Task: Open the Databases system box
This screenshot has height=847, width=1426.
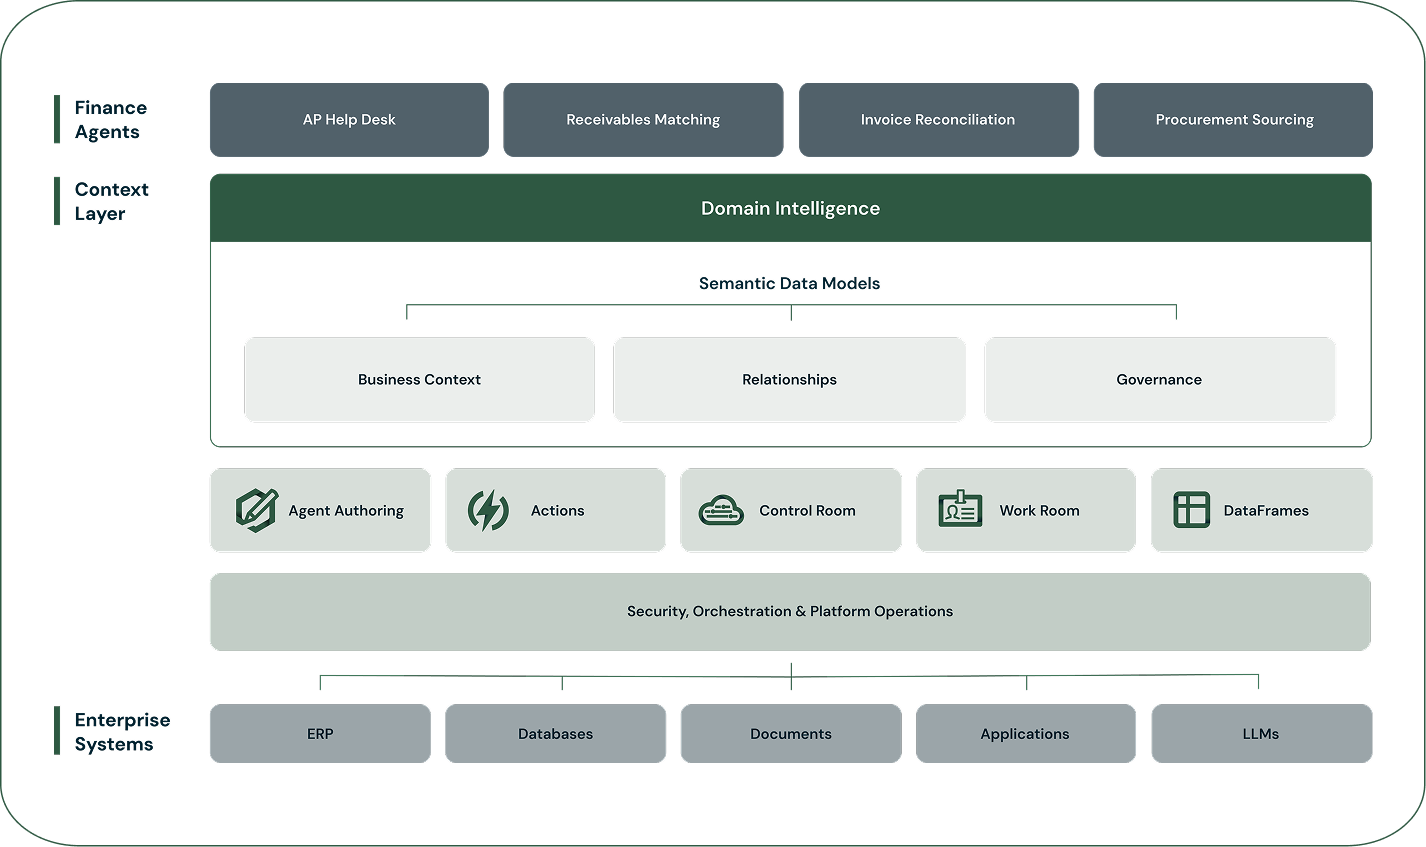Action: 555,733
